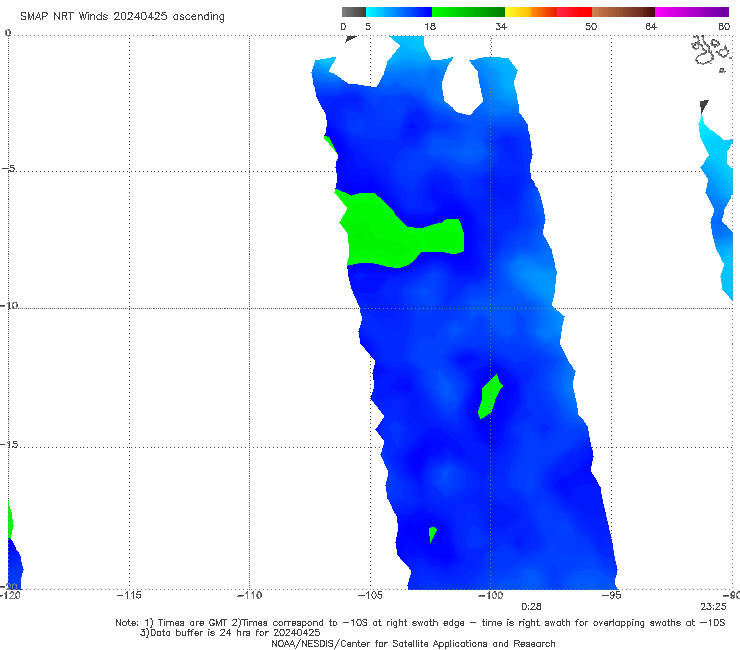This screenshot has width=740, height=650.
Task: Click the latitude label "-10"
Action: (x=9, y=305)
